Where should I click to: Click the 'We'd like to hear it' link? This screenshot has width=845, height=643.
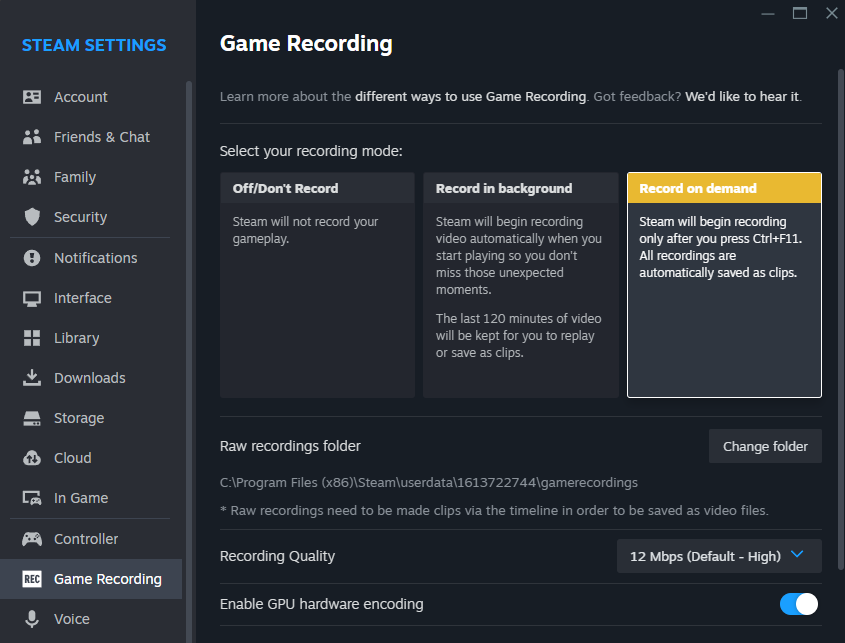(743, 97)
